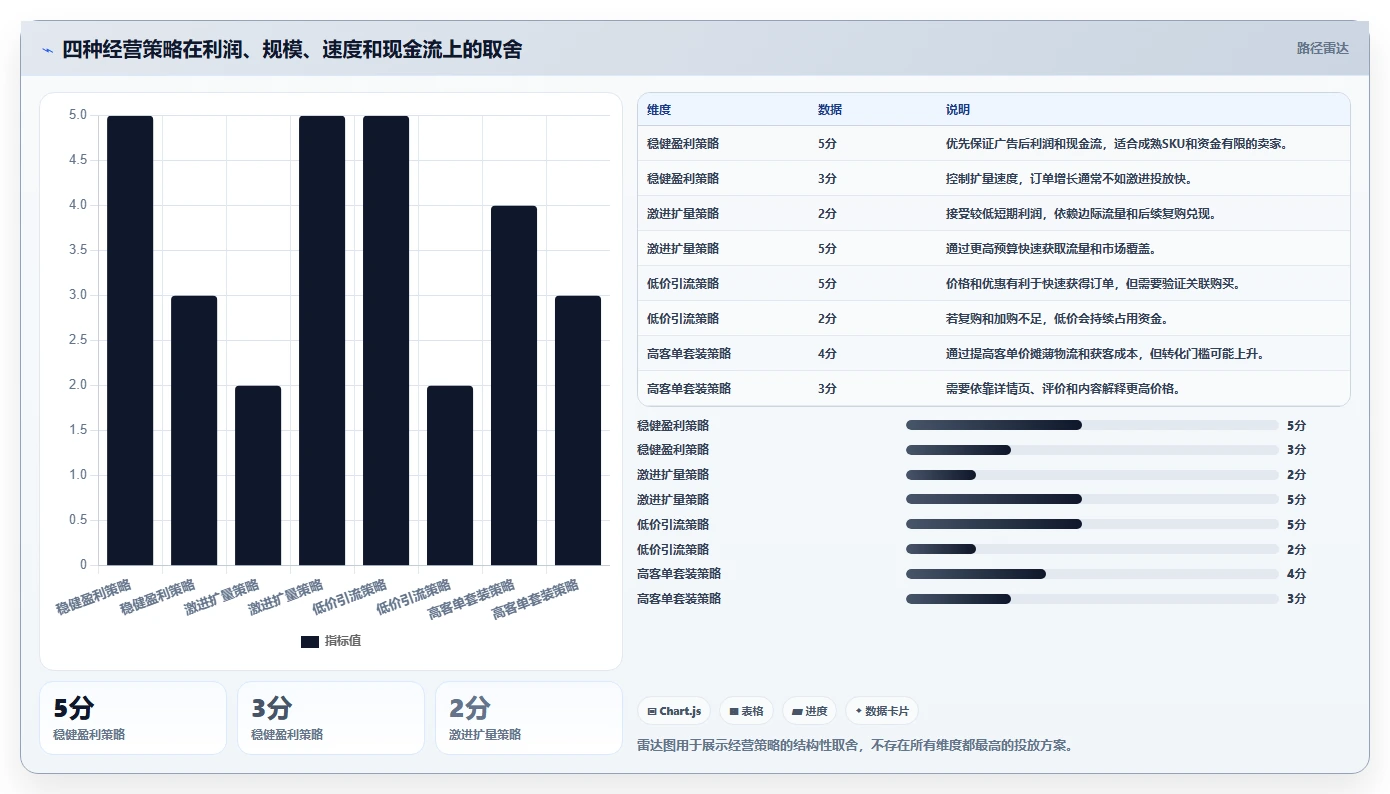Click the description 需要依靠详情页、评价和内容解释更高价格
Viewport: 1390px width, 794px height.
1063,389
